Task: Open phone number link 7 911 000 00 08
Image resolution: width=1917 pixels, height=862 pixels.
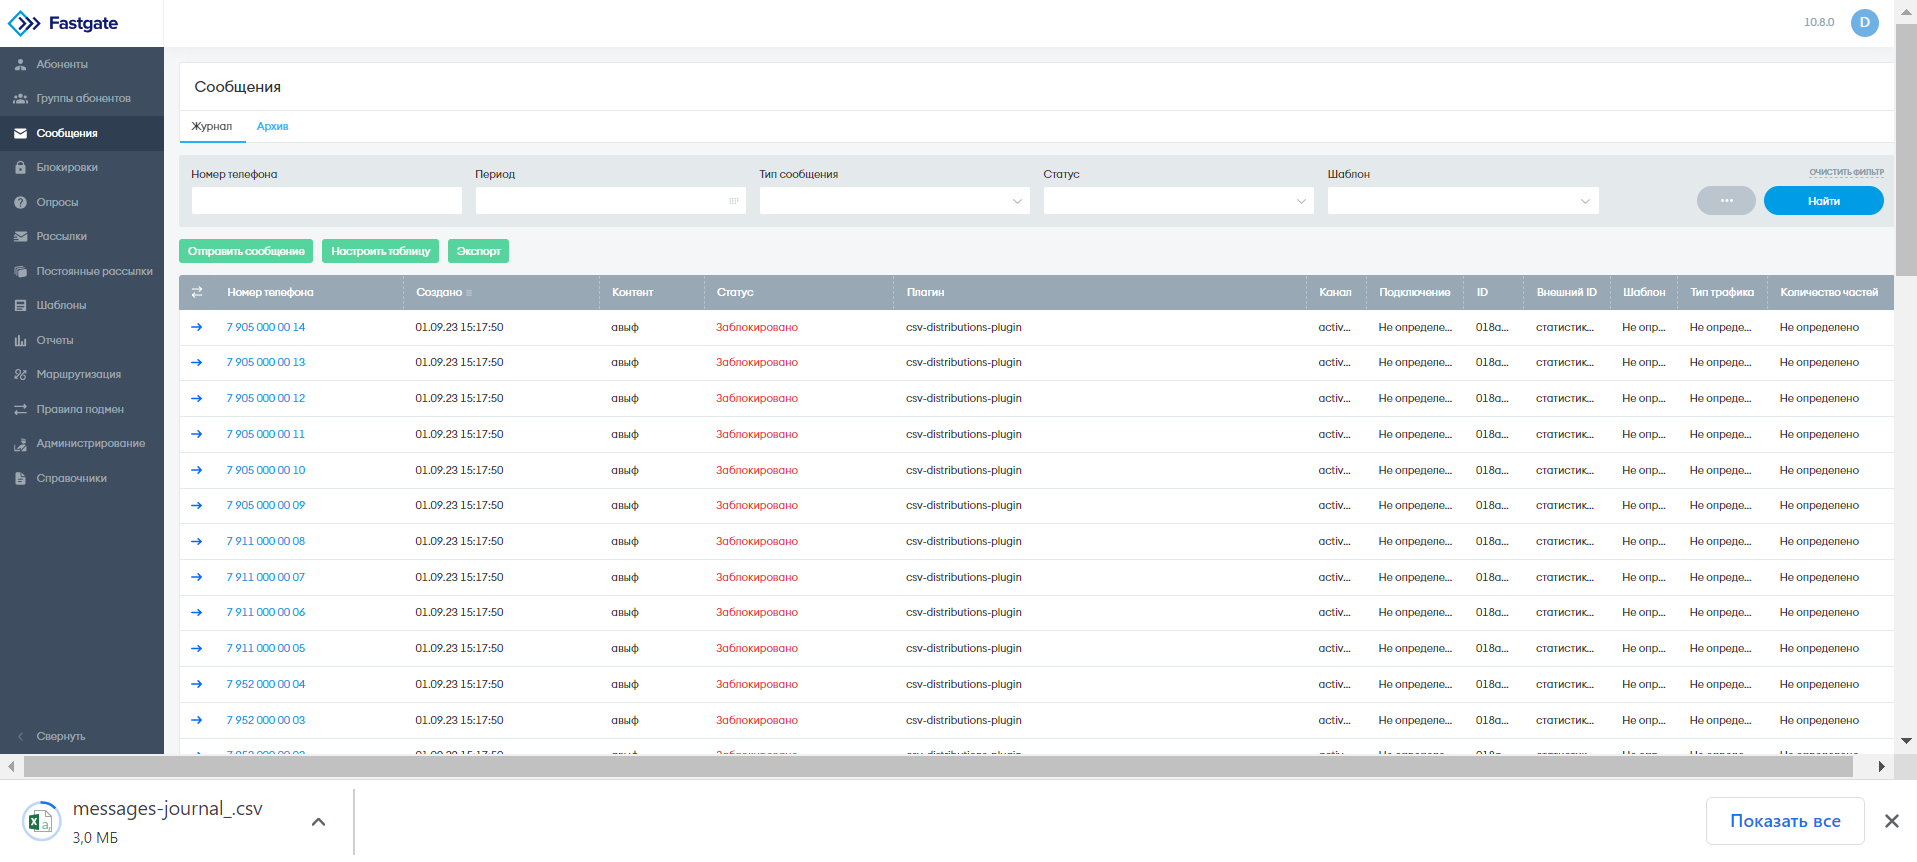Action: click(266, 541)
